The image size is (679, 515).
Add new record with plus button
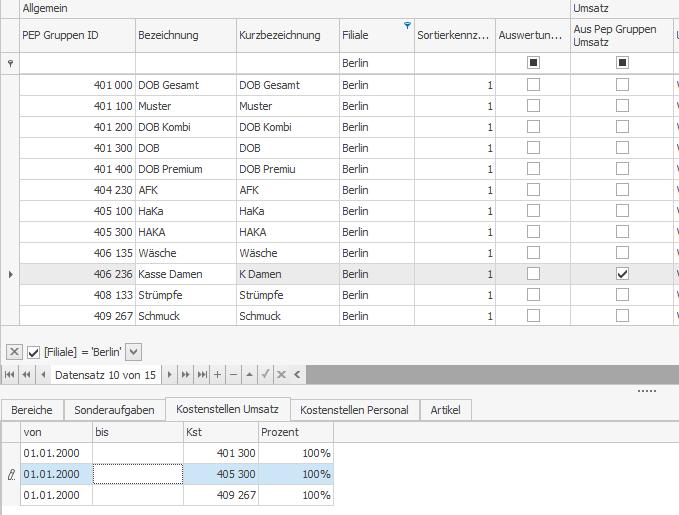pos(218,374)
